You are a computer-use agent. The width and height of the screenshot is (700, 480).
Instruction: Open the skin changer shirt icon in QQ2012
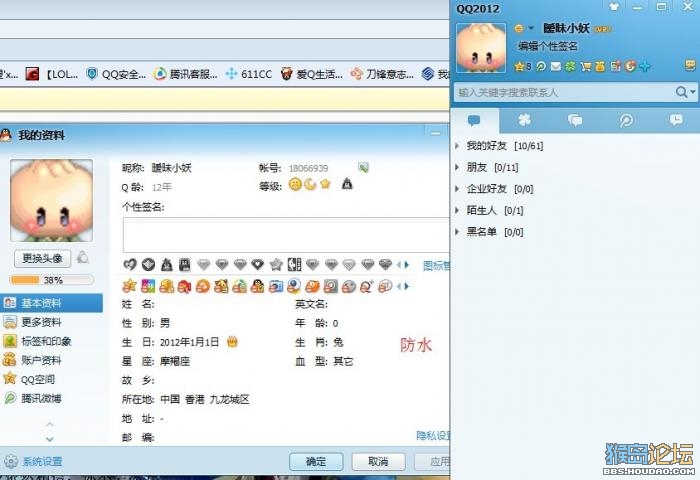click(614, 6)
